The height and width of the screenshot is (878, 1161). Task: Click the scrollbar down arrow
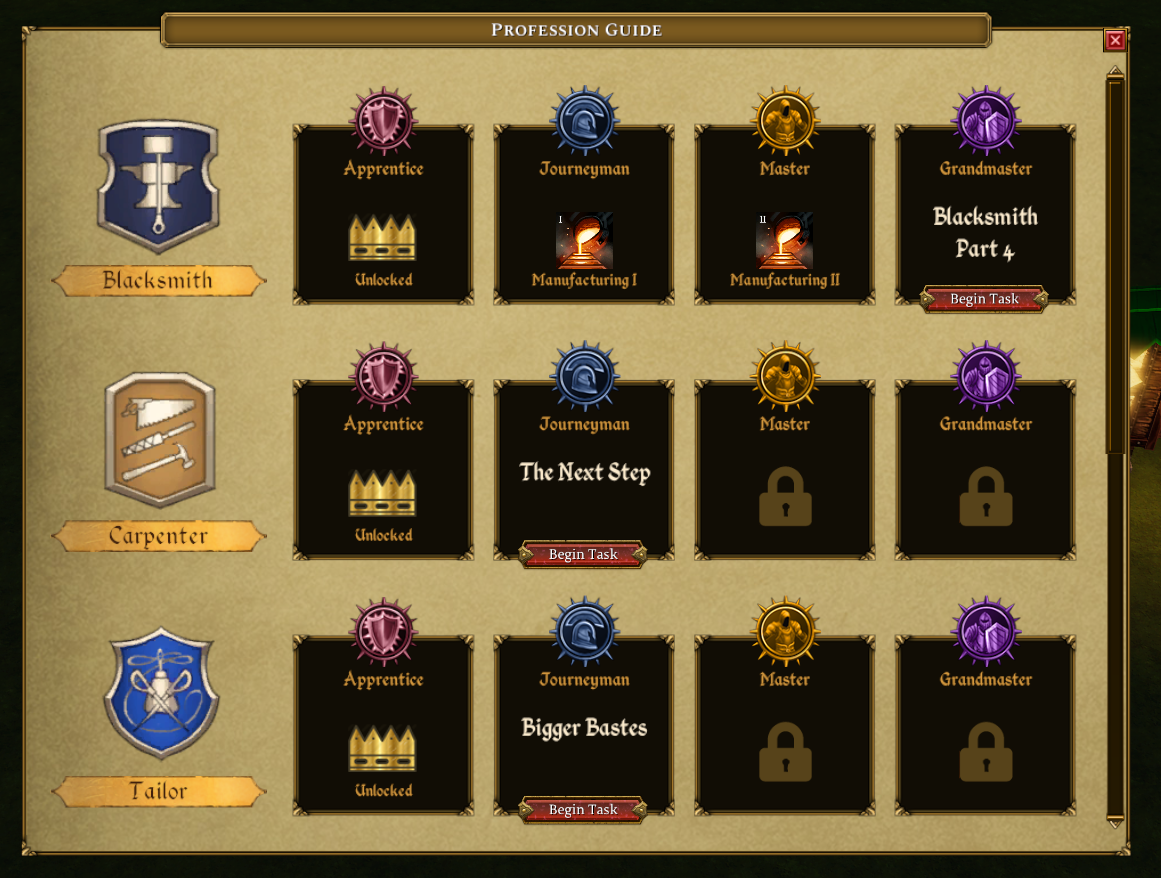[x=1115, y=822]
